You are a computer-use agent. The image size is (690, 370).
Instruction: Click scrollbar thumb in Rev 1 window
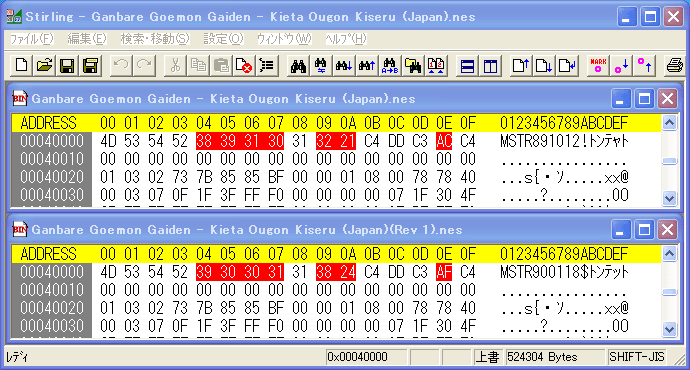click(x=669, y=292)
